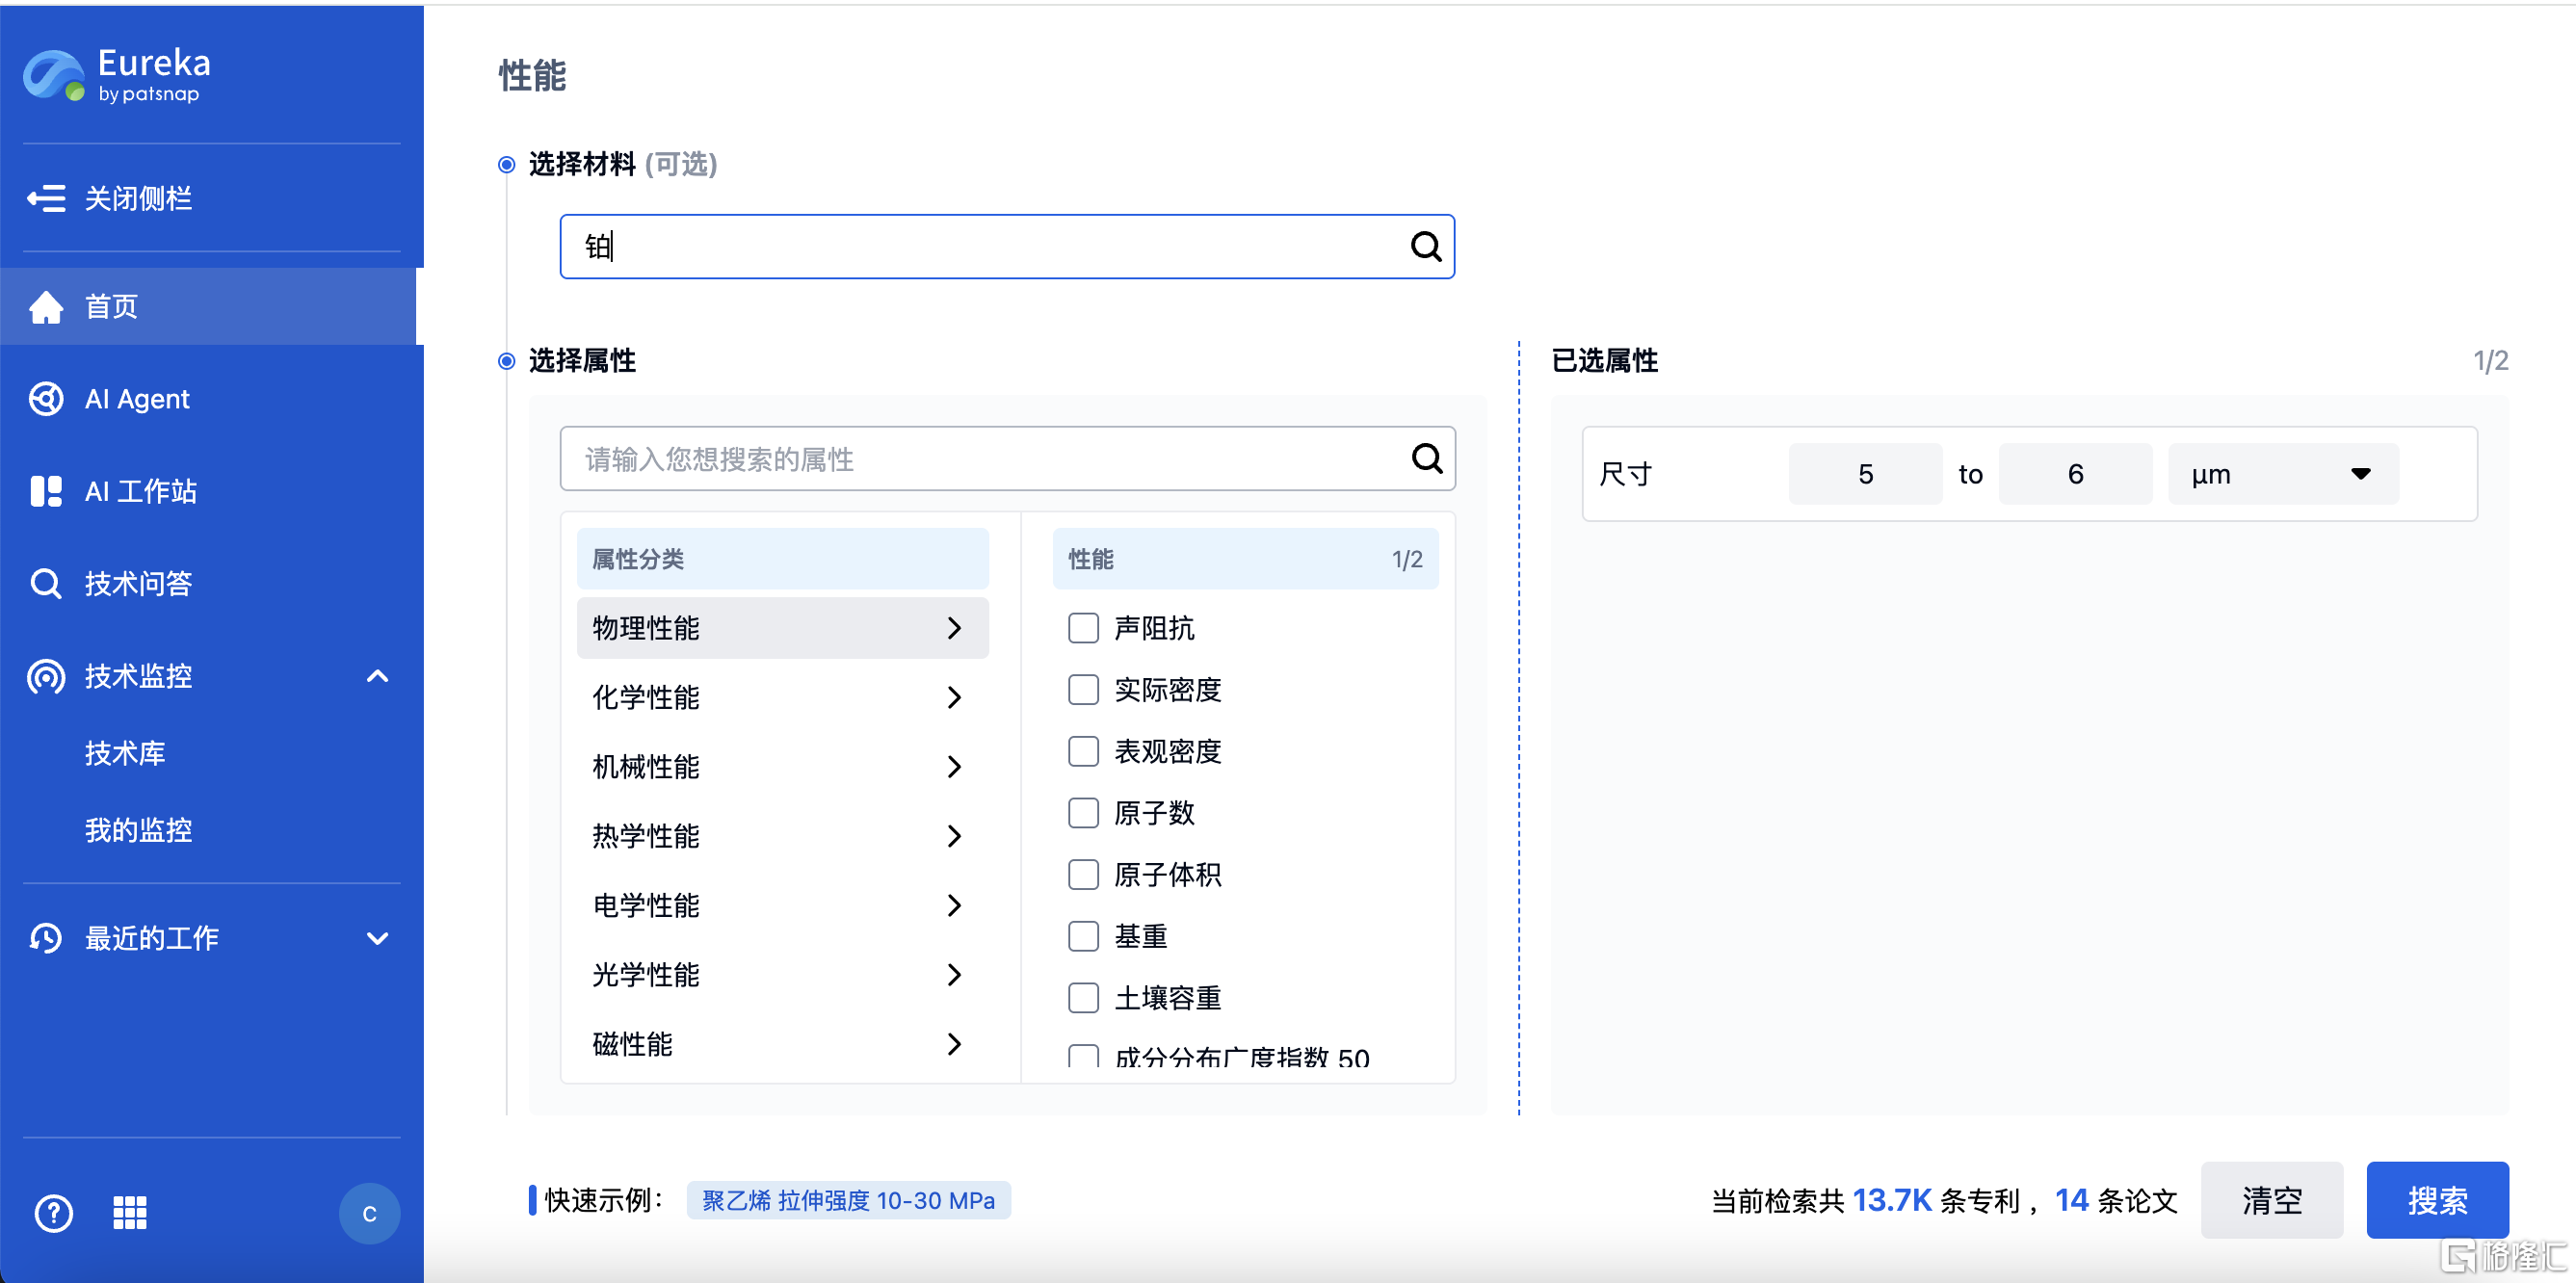Click the material input field containing 铂
2576x1283 pixels.
[1007, 246]
